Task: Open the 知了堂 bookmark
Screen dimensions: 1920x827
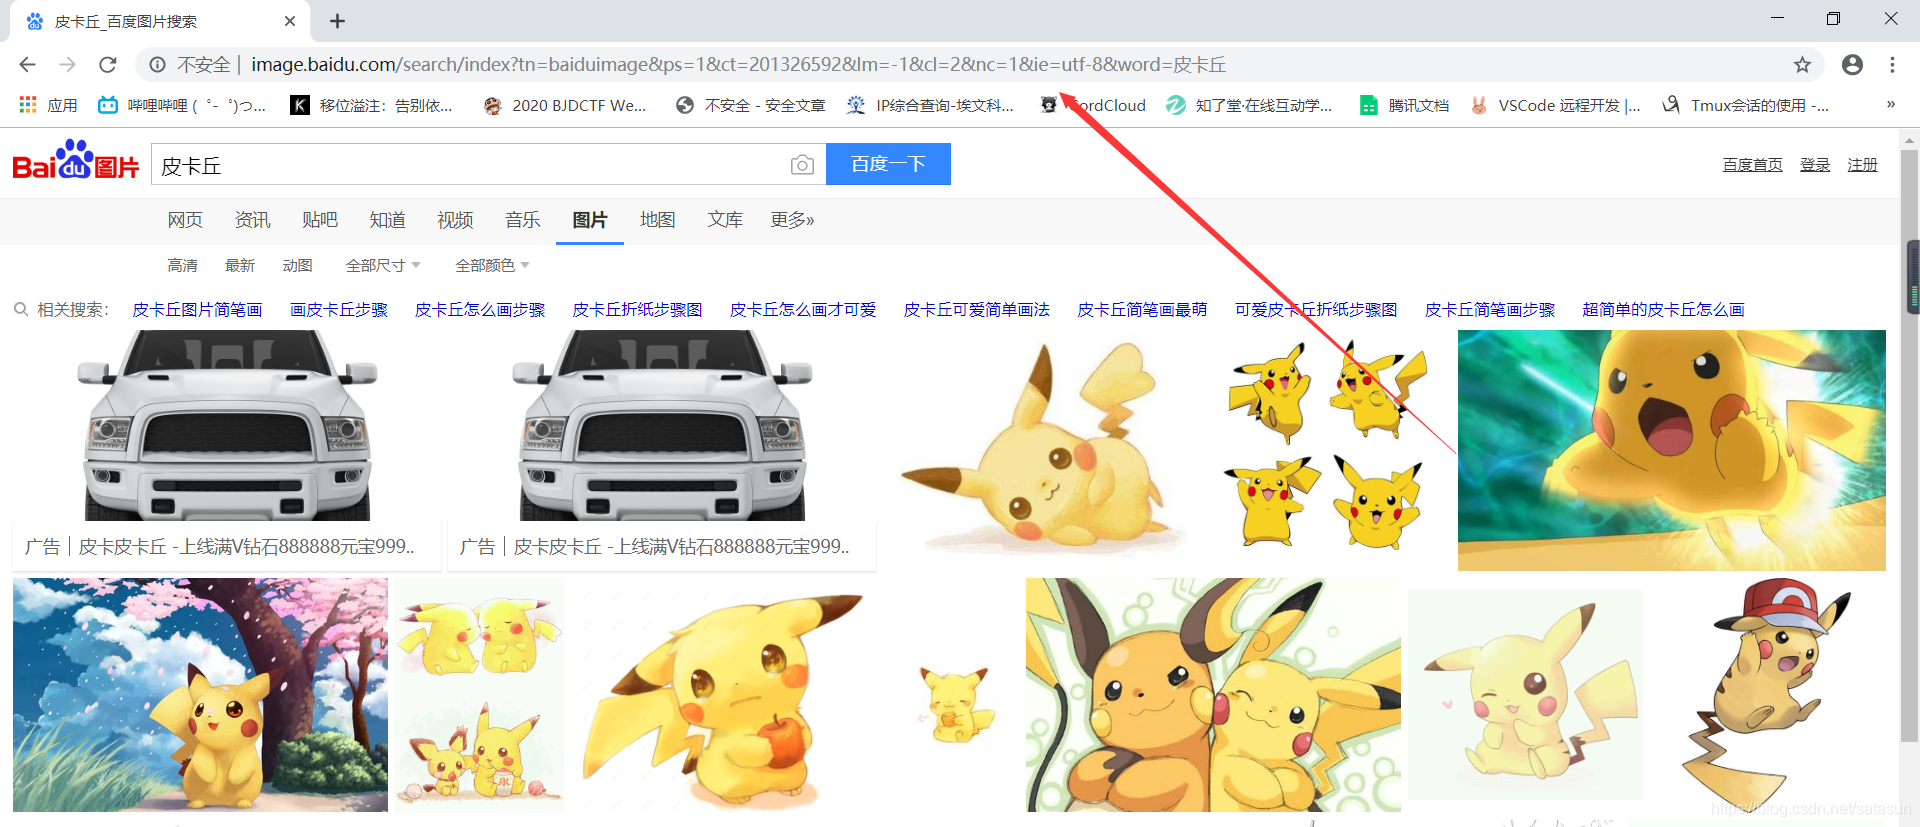Action: 1250,105
